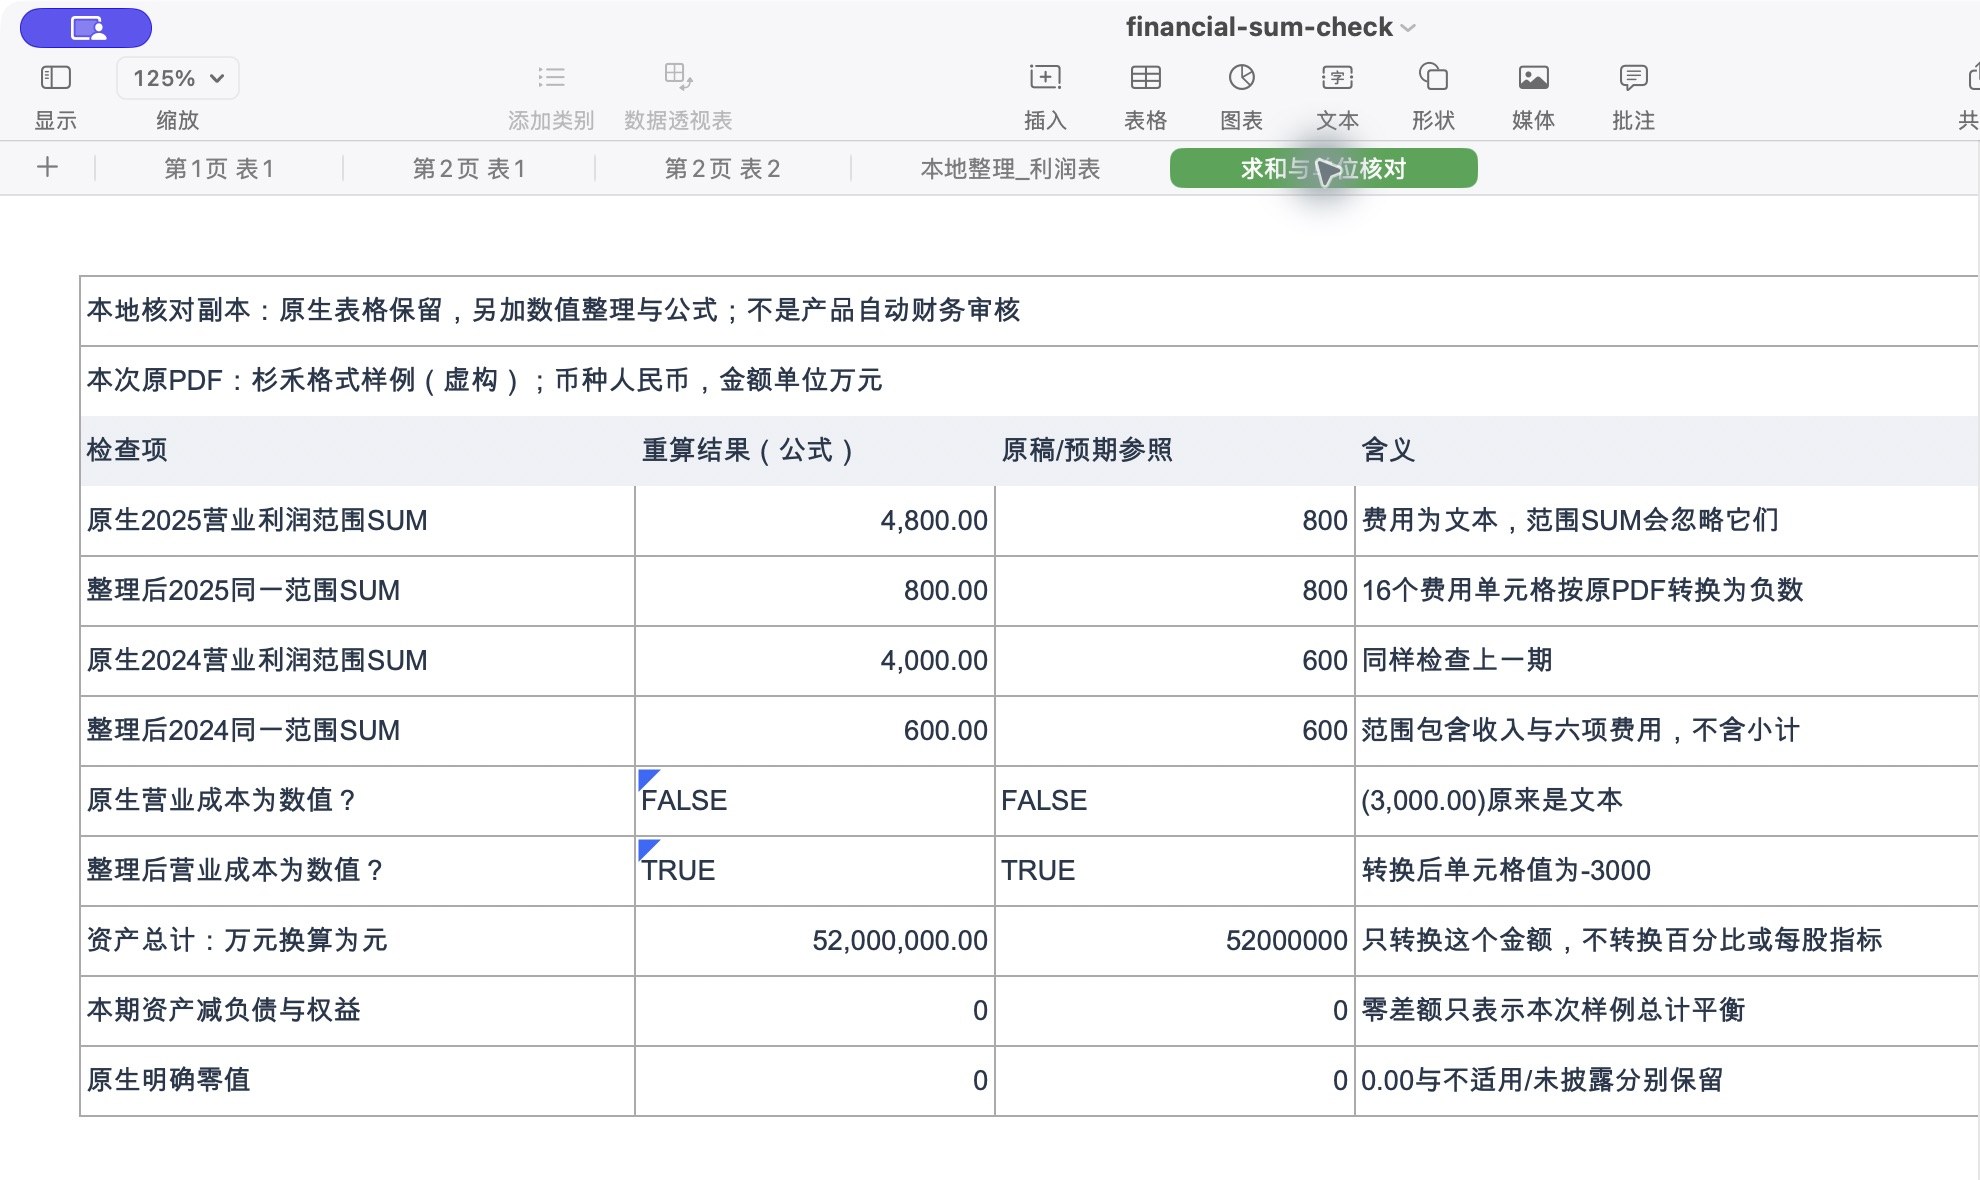Switch to sheet tab 第2页 表2
The width and height of the screenshot is (1980, 1180).
pyautogui.click(x=722, y=168)
